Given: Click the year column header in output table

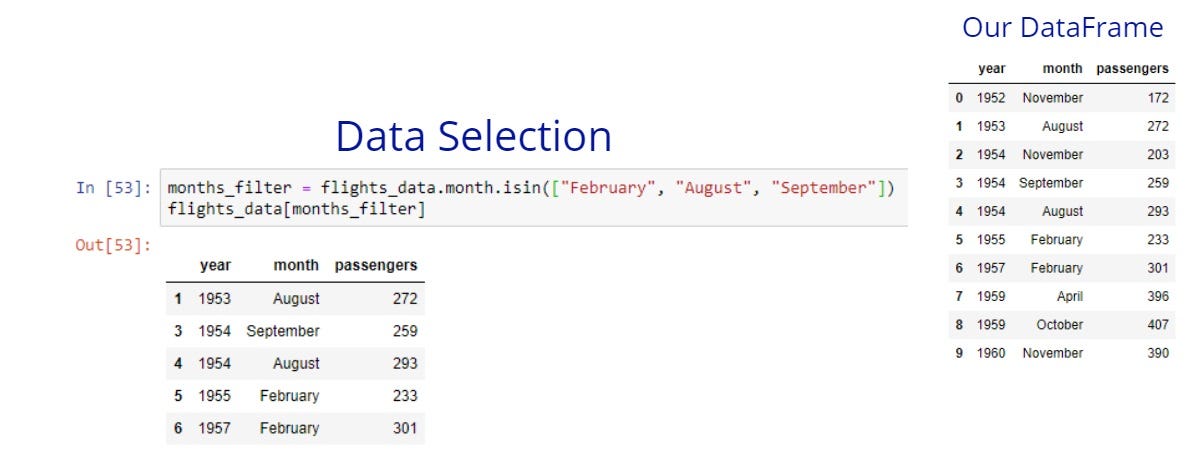Looking at the screenshot, I should pyautogui.click(x=215, y=265).
